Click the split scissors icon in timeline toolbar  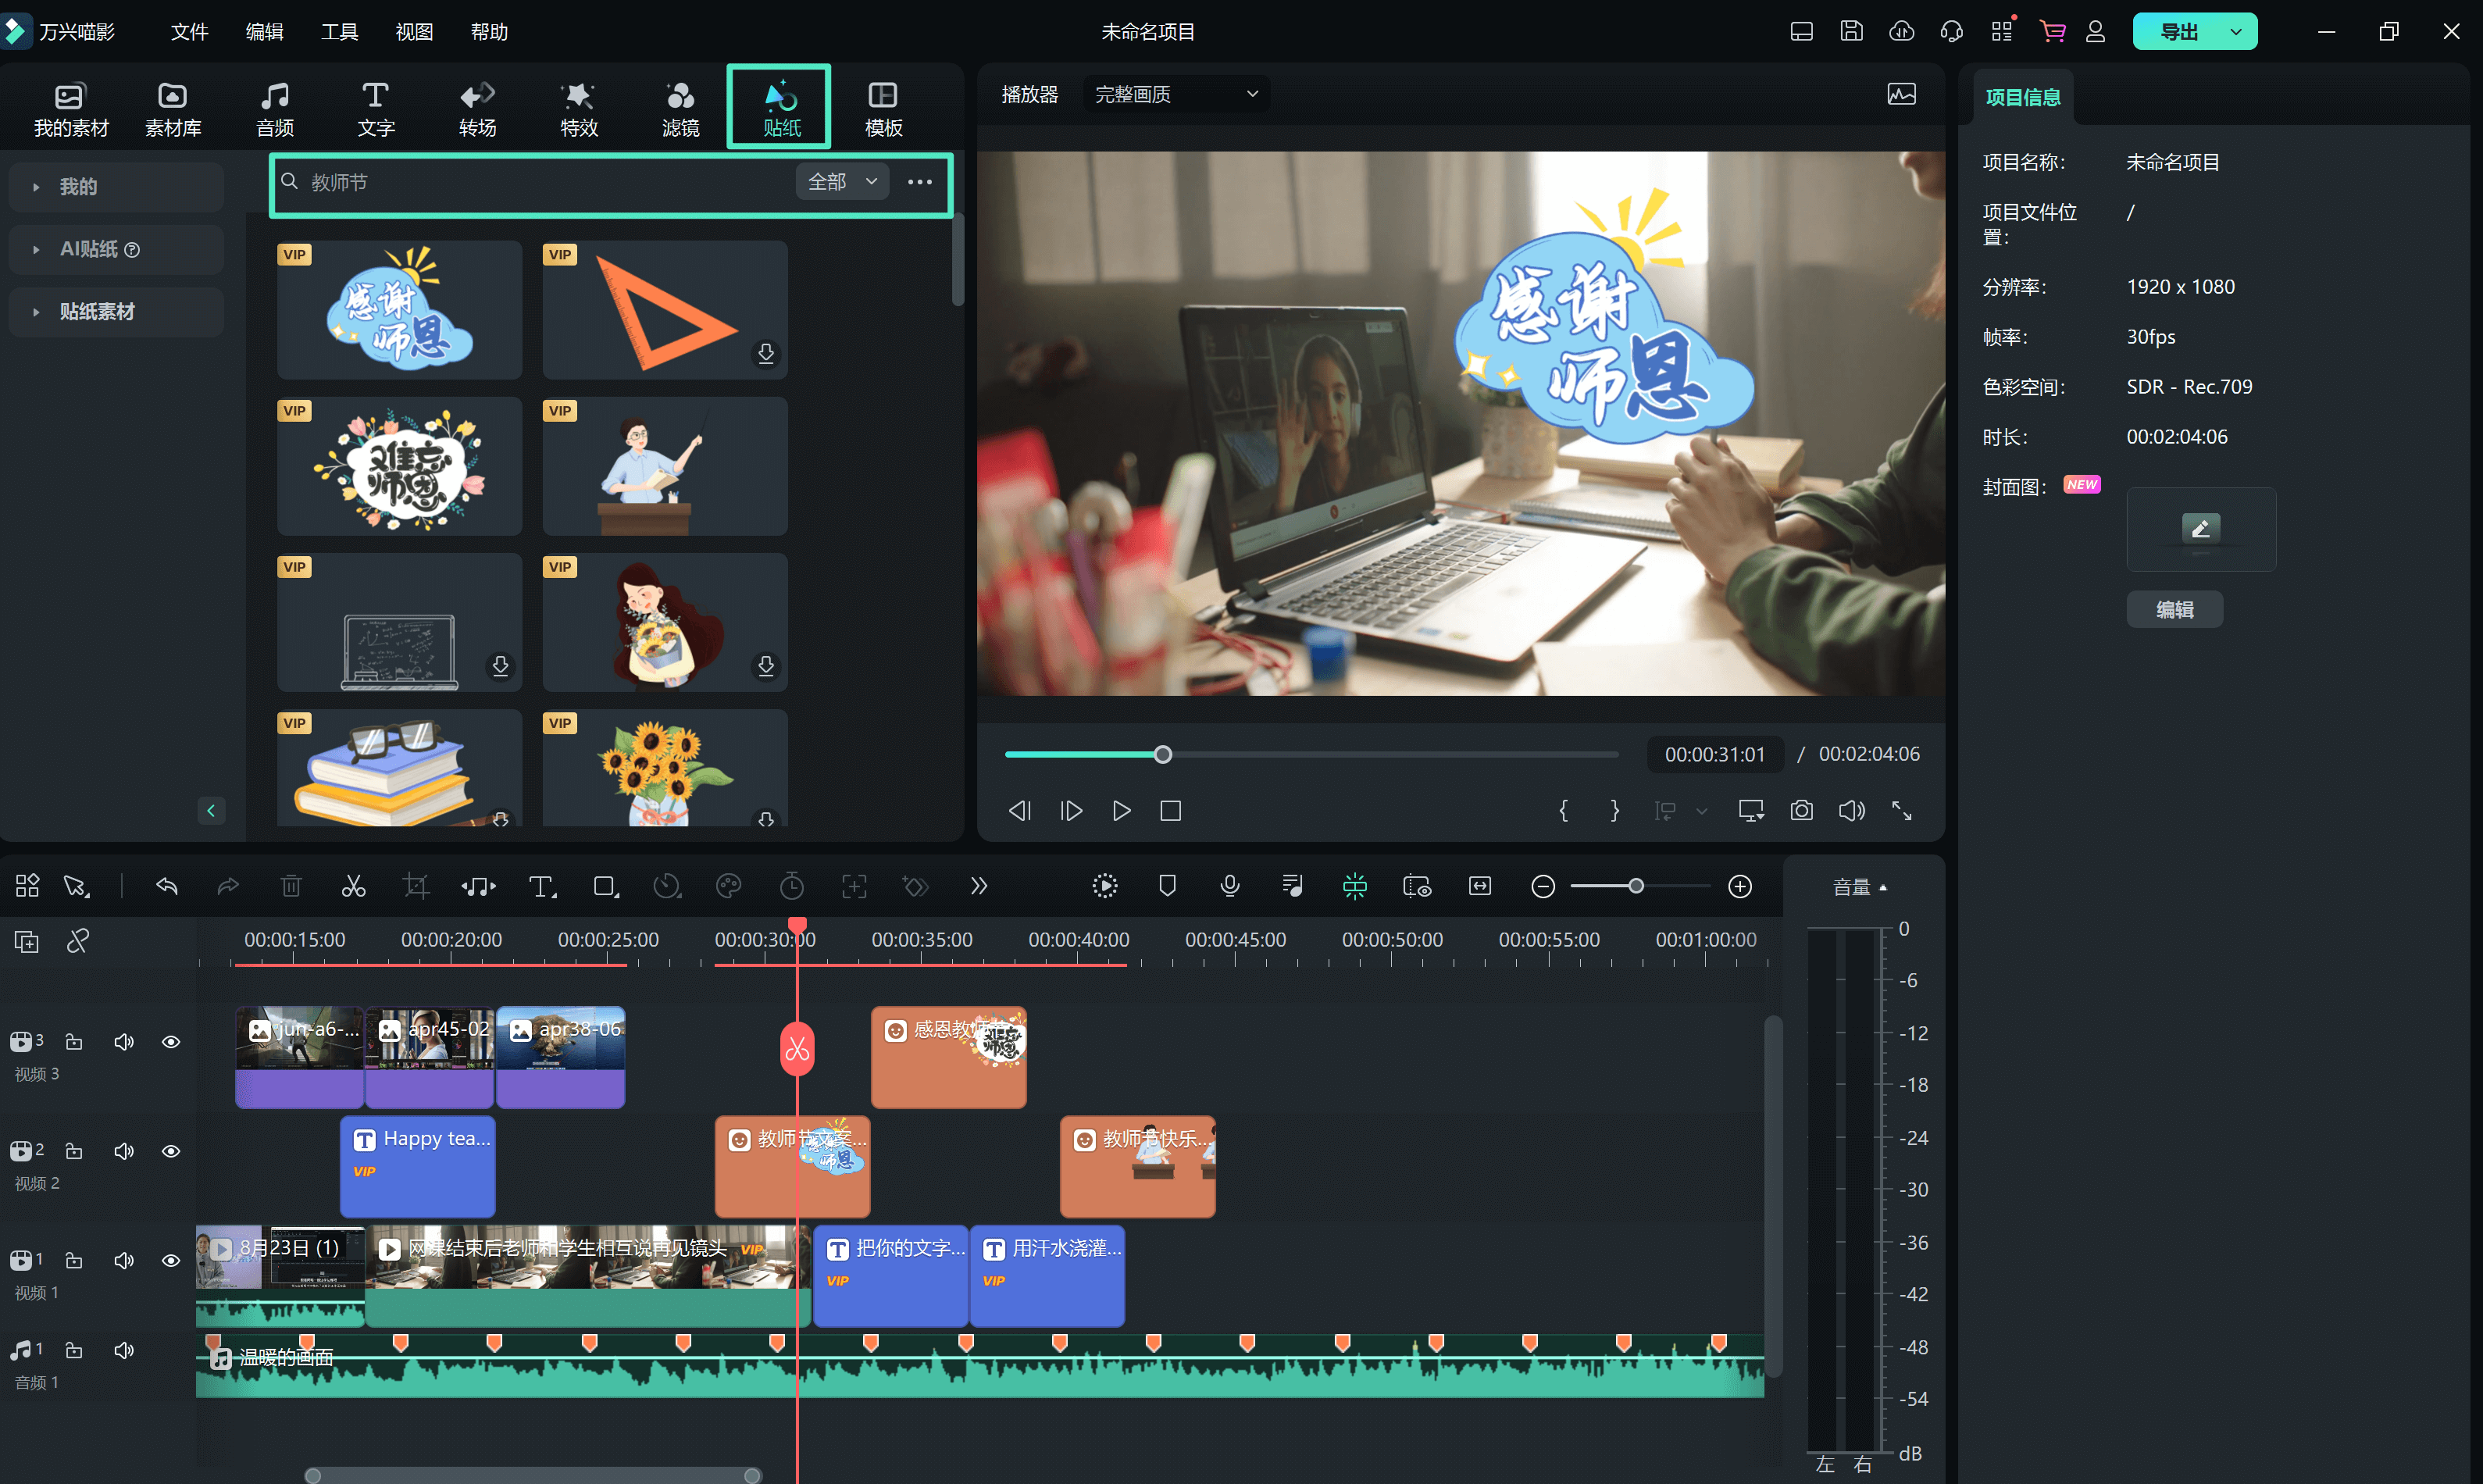(x=353, y=886)
